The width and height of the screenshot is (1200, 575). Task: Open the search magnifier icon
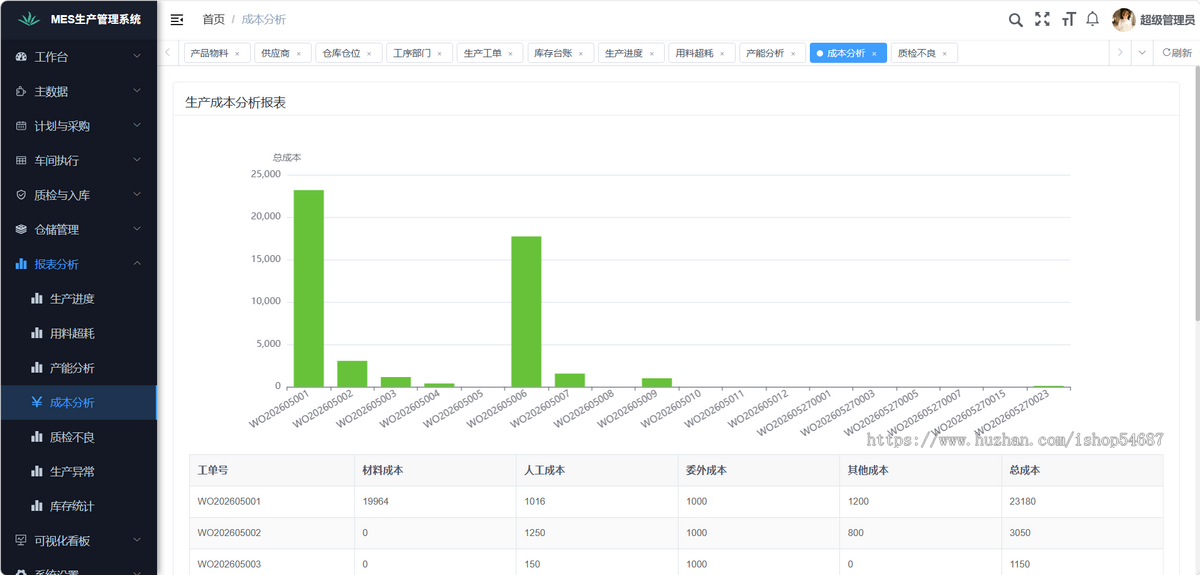(x=1015, y=19)
